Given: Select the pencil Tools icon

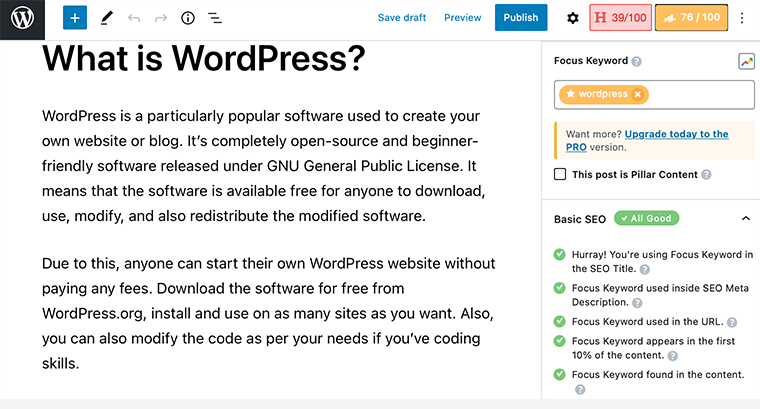Looking at the screenshot, I should coord(107,18).
